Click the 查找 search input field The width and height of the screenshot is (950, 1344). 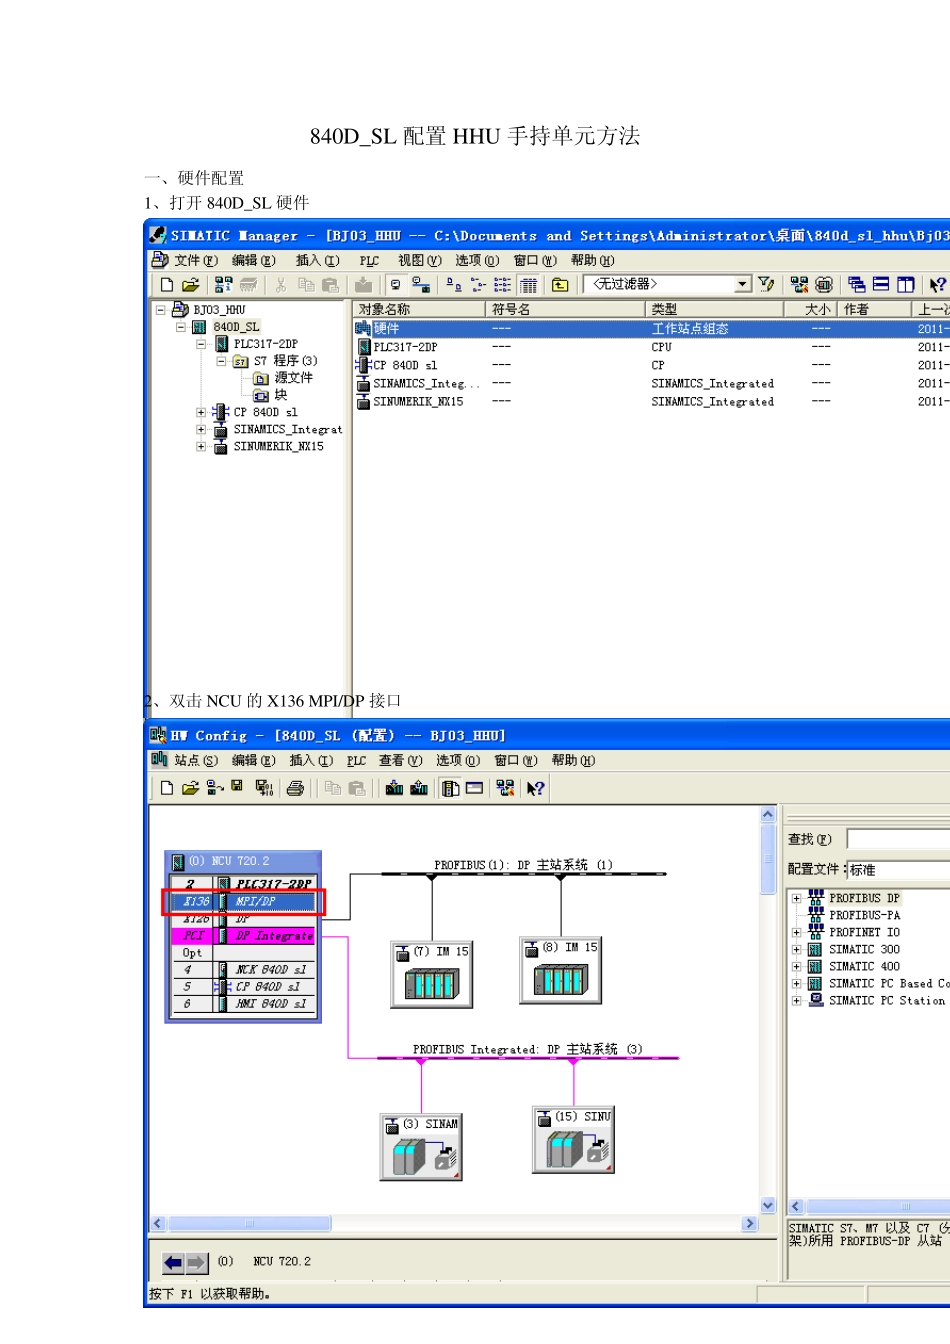pyautogui.click(x=898, y=839)
